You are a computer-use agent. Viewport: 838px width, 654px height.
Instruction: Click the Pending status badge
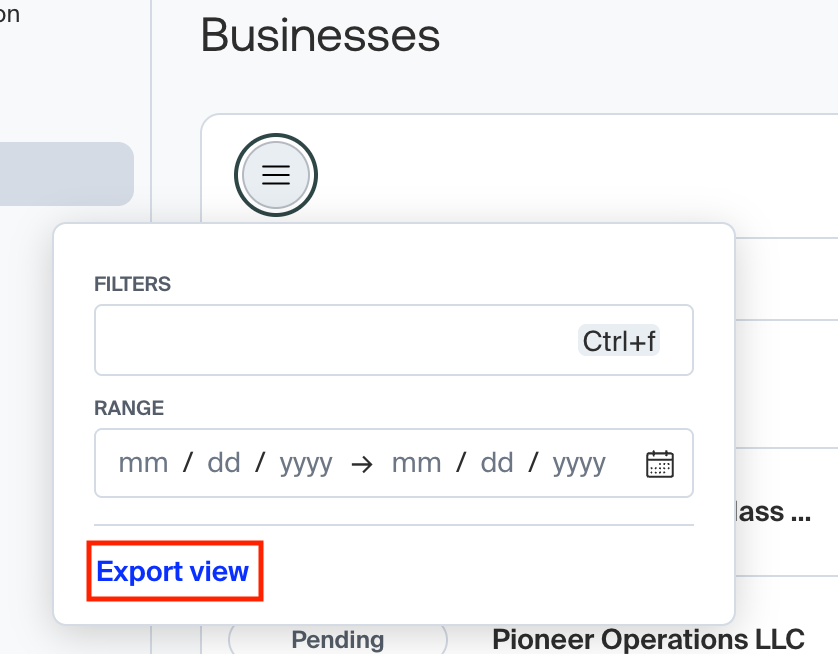coord(337,639)
